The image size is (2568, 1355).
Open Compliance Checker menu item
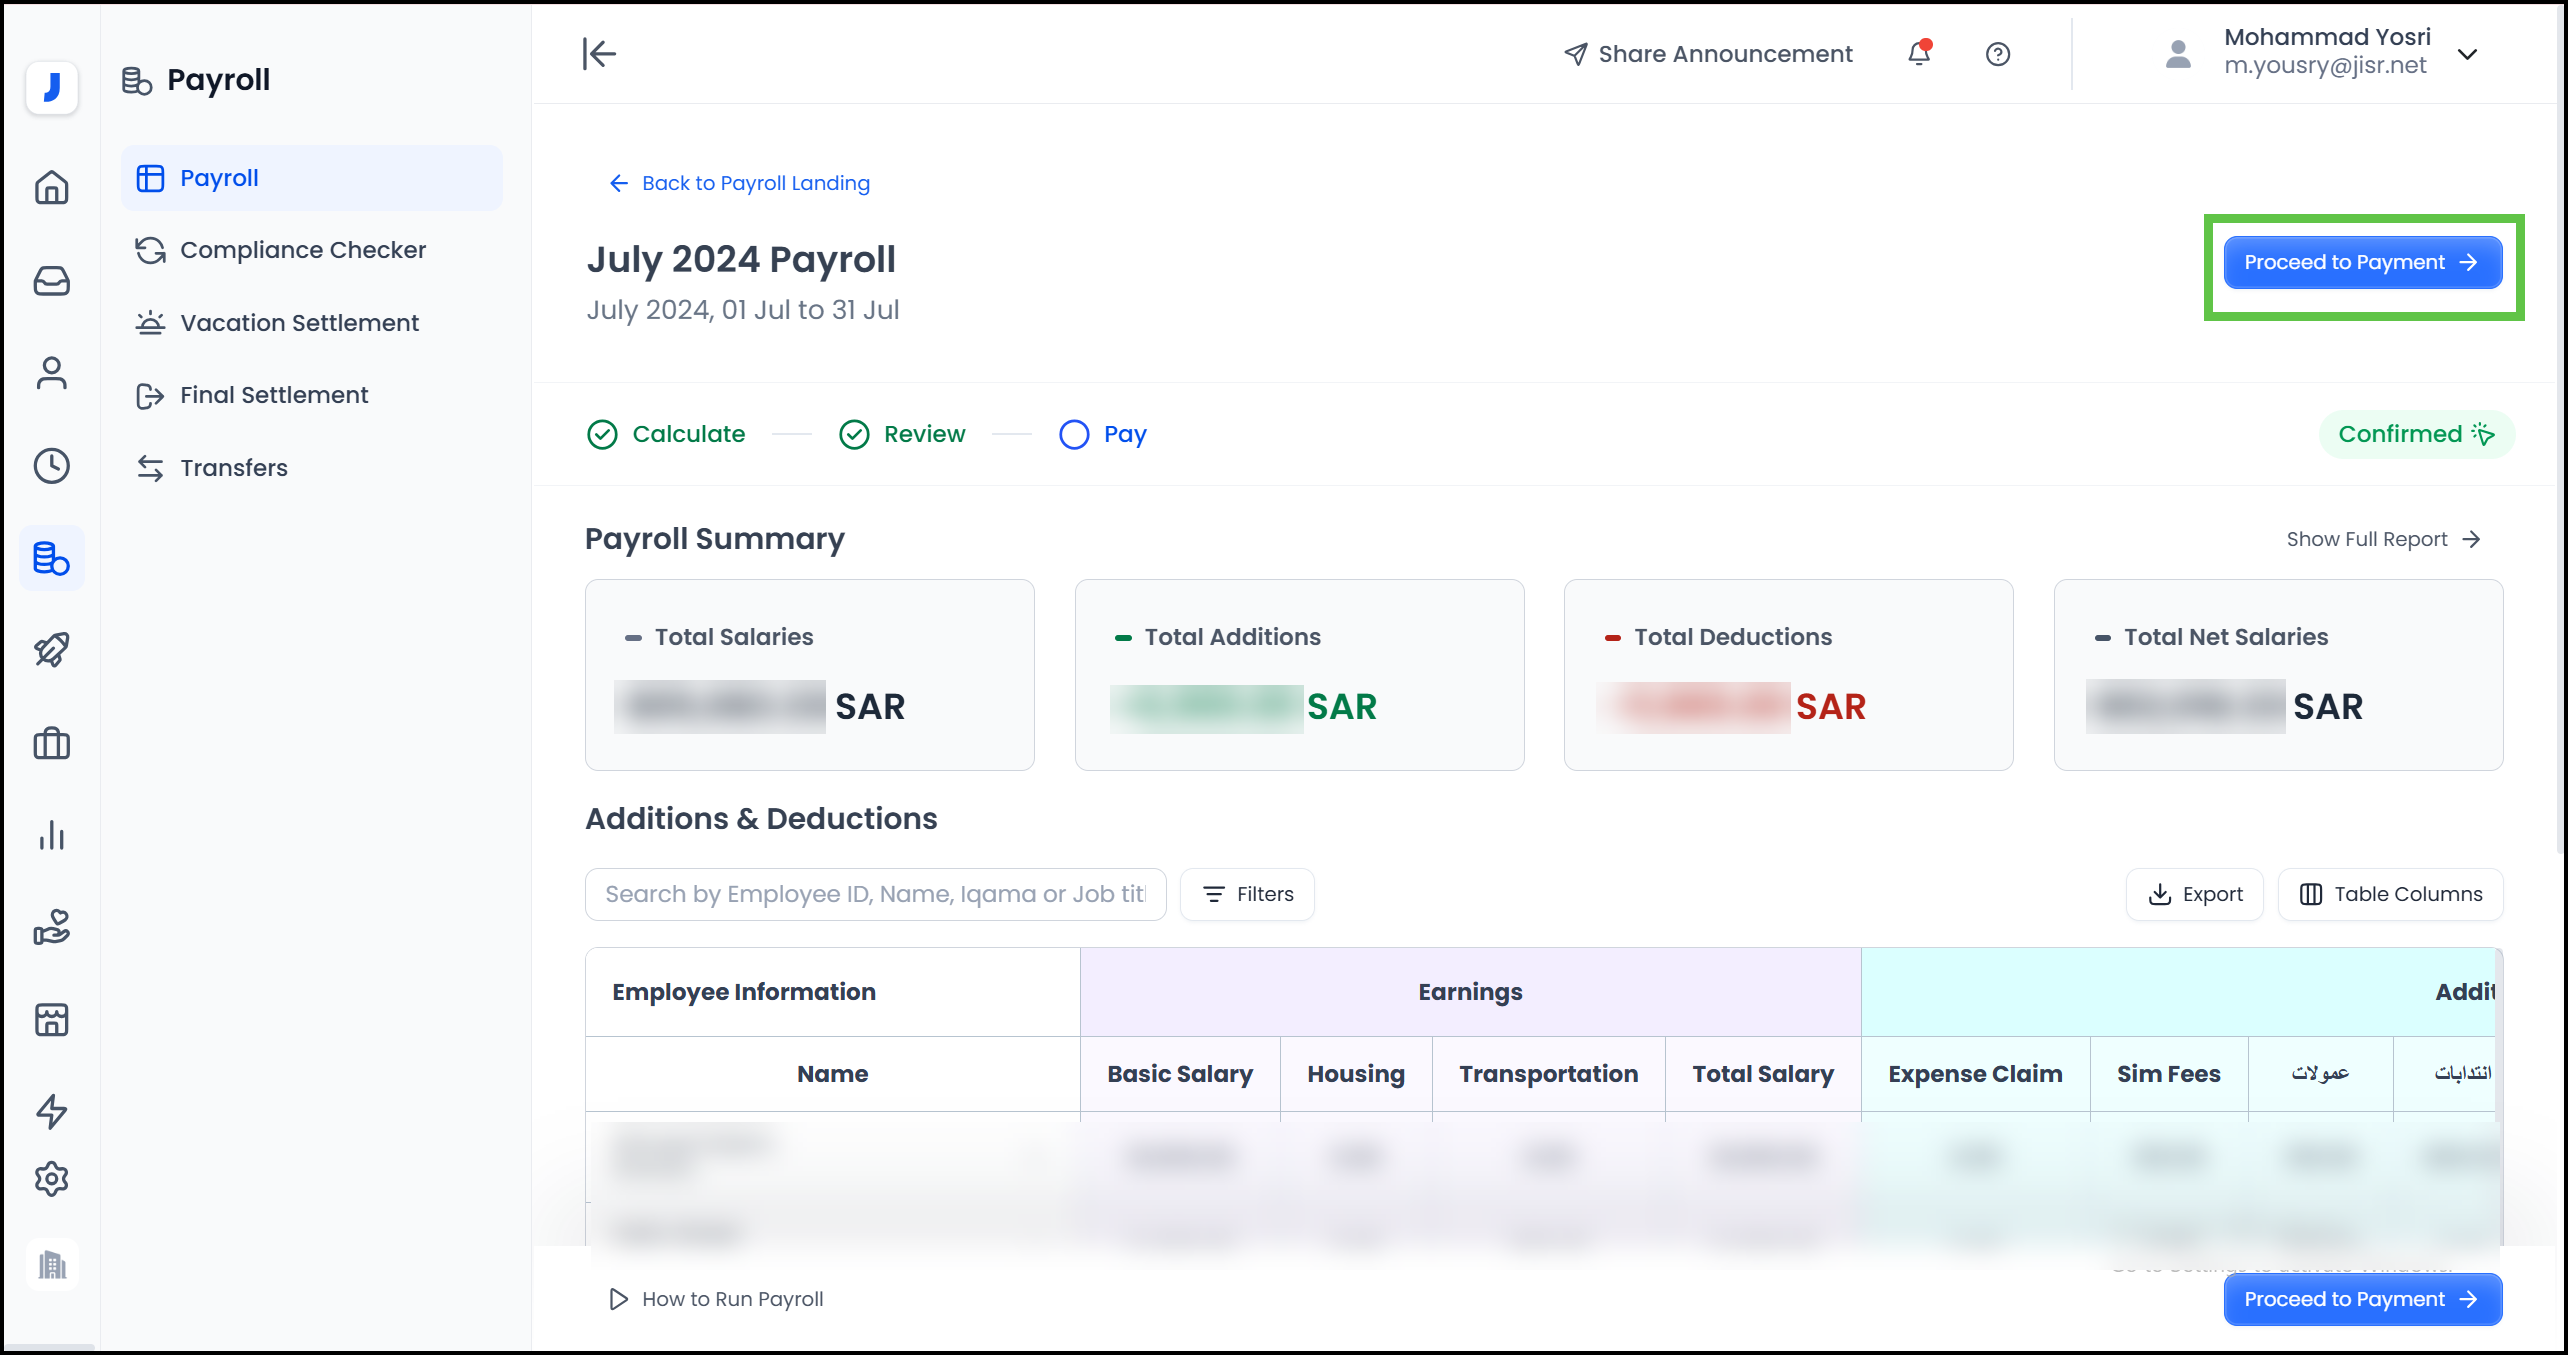(302, 250)
